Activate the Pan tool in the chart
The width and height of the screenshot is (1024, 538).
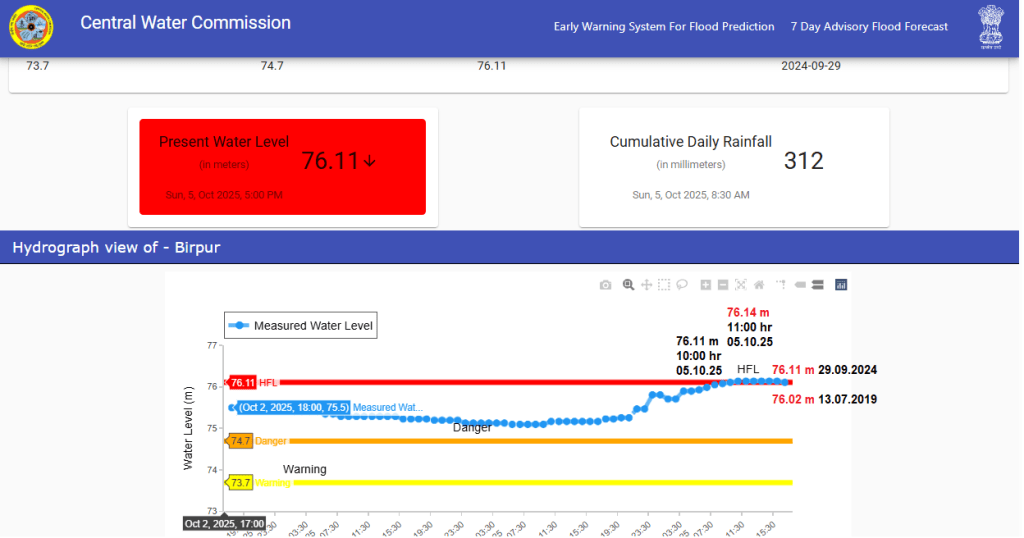click(646, 285)
